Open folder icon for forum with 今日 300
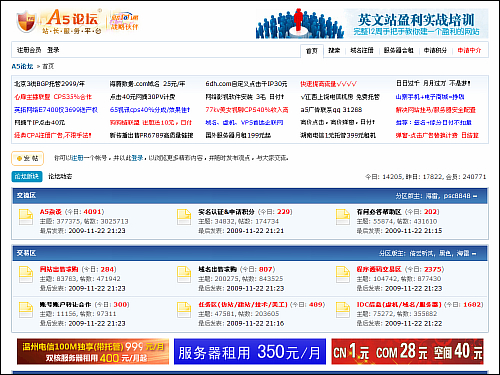The width and height of the screenshot is (500, 375). tap(26, 310)
